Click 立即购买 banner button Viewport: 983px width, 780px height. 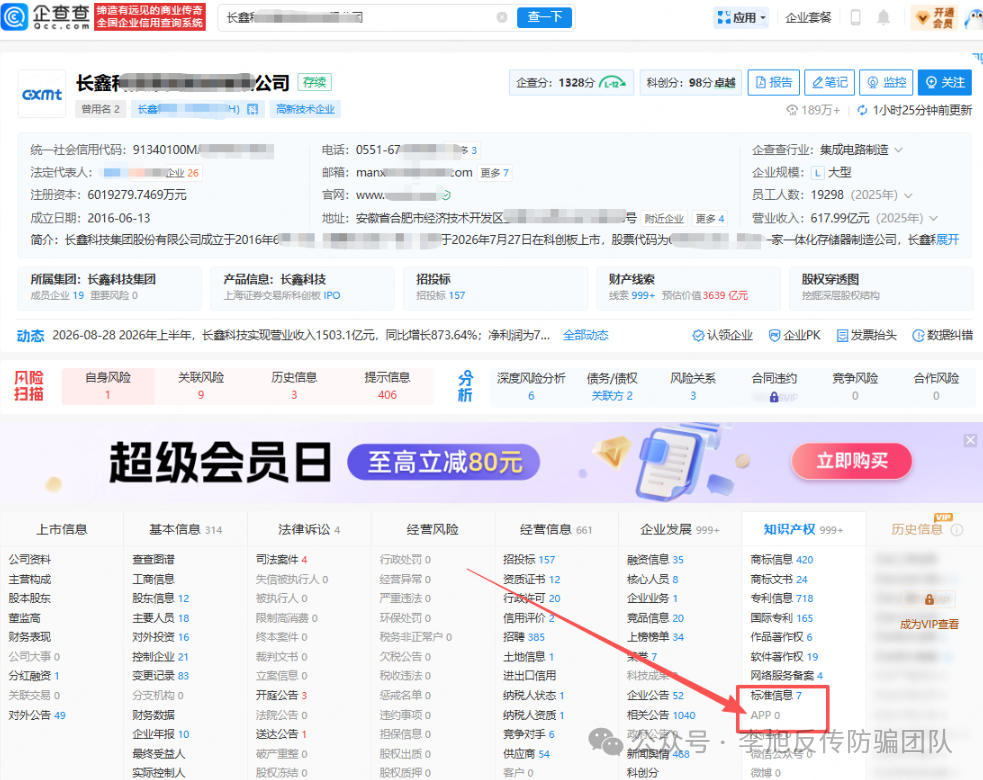pyautogui.click(x=851, y=461)
